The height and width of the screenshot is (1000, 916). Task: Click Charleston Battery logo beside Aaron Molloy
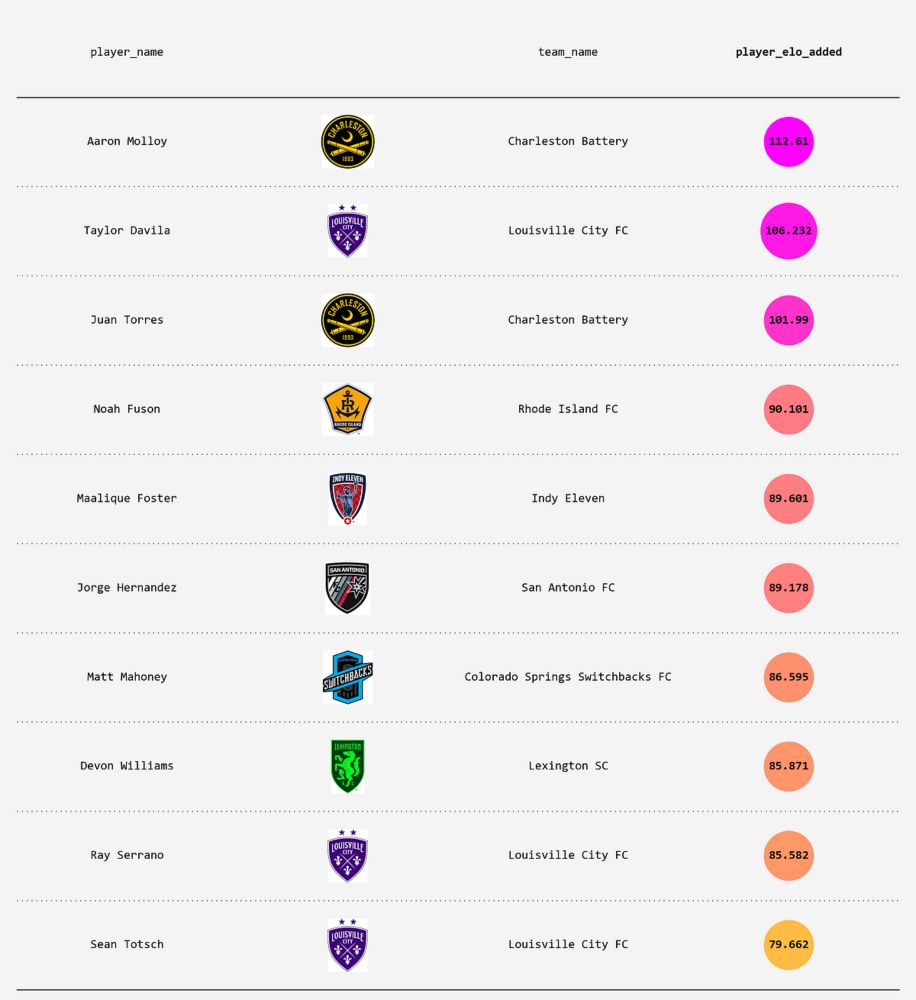tap(347, 141)
